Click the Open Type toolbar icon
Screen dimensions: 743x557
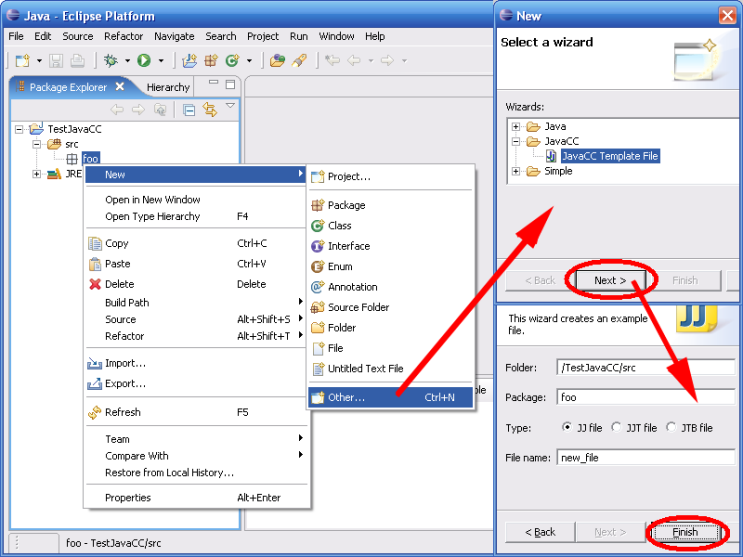277,61
